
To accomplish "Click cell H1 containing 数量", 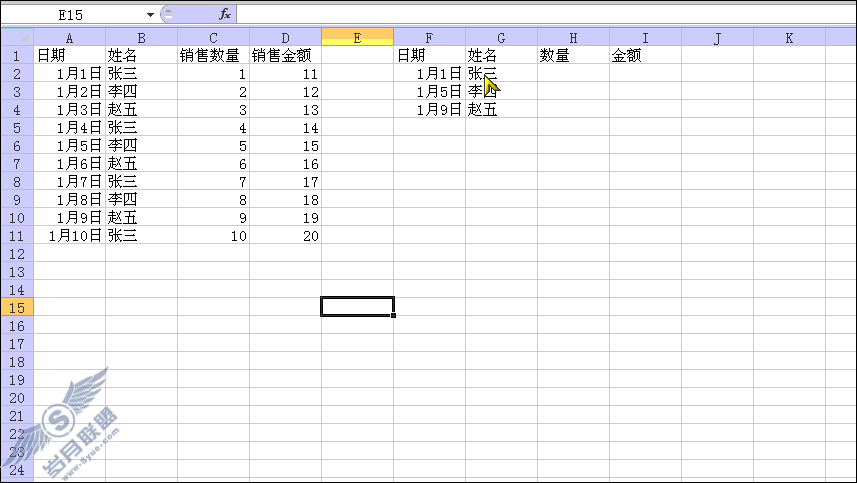I will (573, 55).
